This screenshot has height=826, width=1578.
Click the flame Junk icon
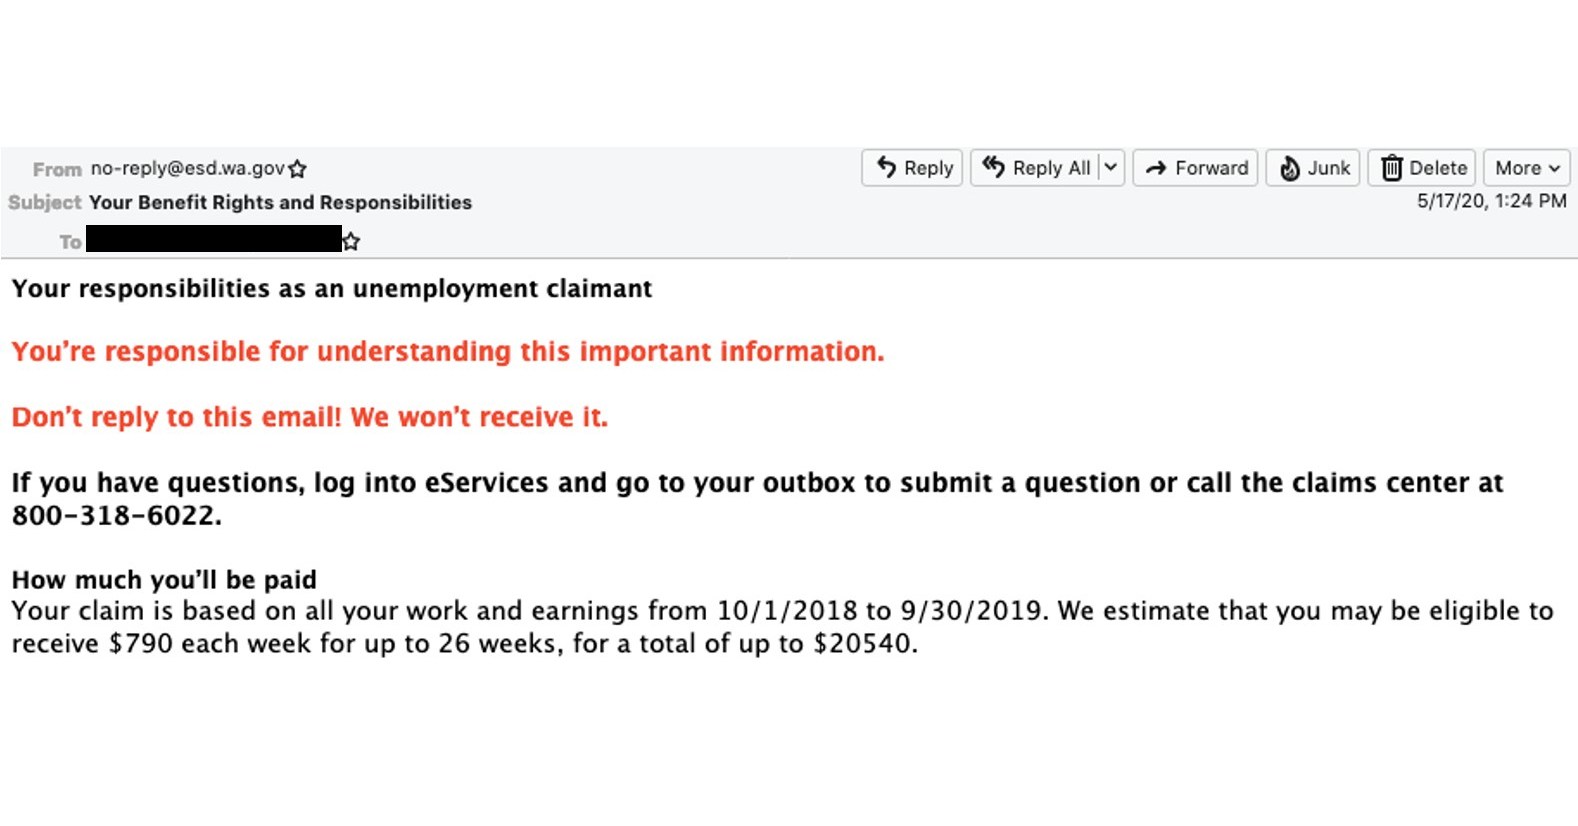pos(1290,168)
